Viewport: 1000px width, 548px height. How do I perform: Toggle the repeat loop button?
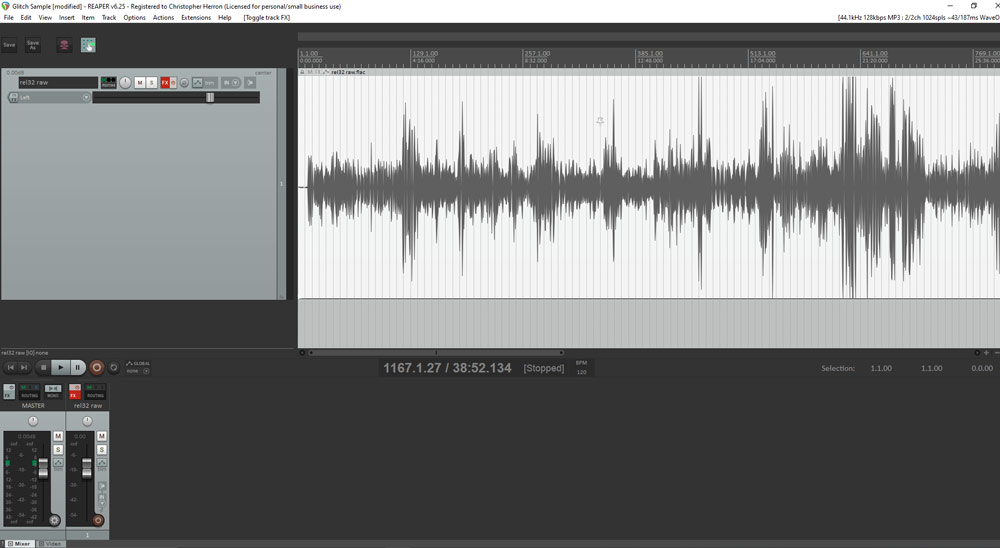pyautogui.click(x=114, y=368)
